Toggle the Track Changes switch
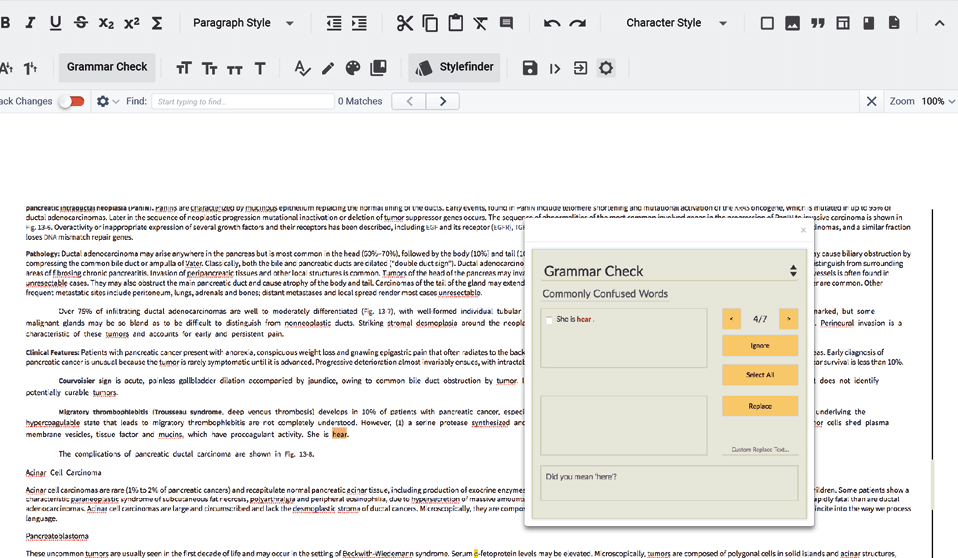This screenshot has height=558, width=958. 71,101
